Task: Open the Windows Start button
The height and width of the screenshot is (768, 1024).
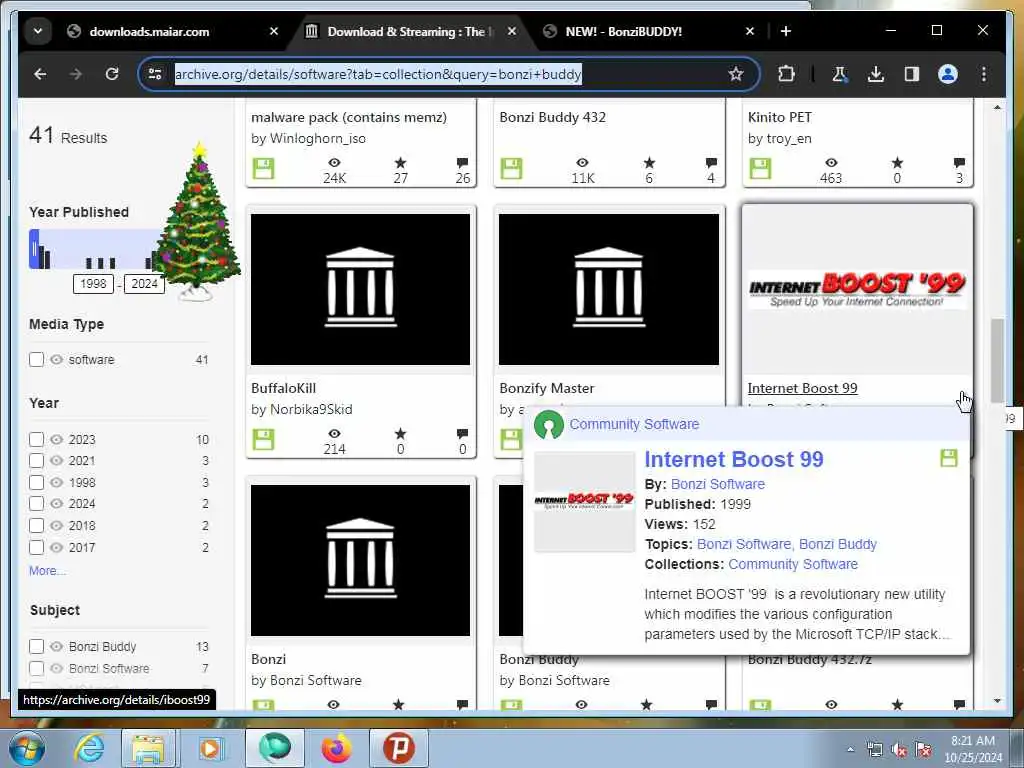Action: [26, 748]
